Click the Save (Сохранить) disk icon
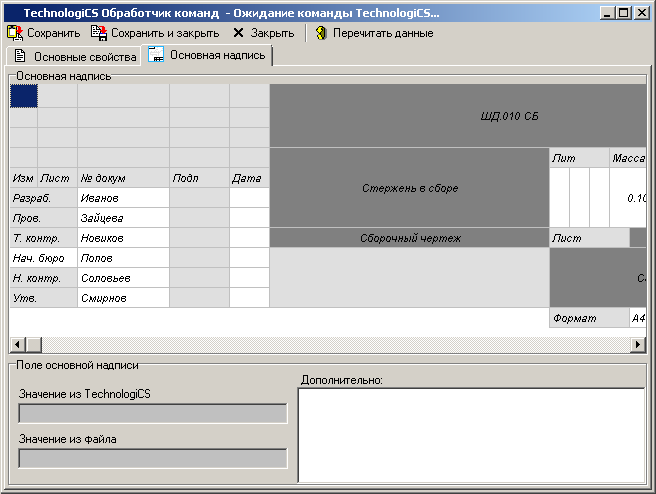656x494 pixels. click(15, 33)
